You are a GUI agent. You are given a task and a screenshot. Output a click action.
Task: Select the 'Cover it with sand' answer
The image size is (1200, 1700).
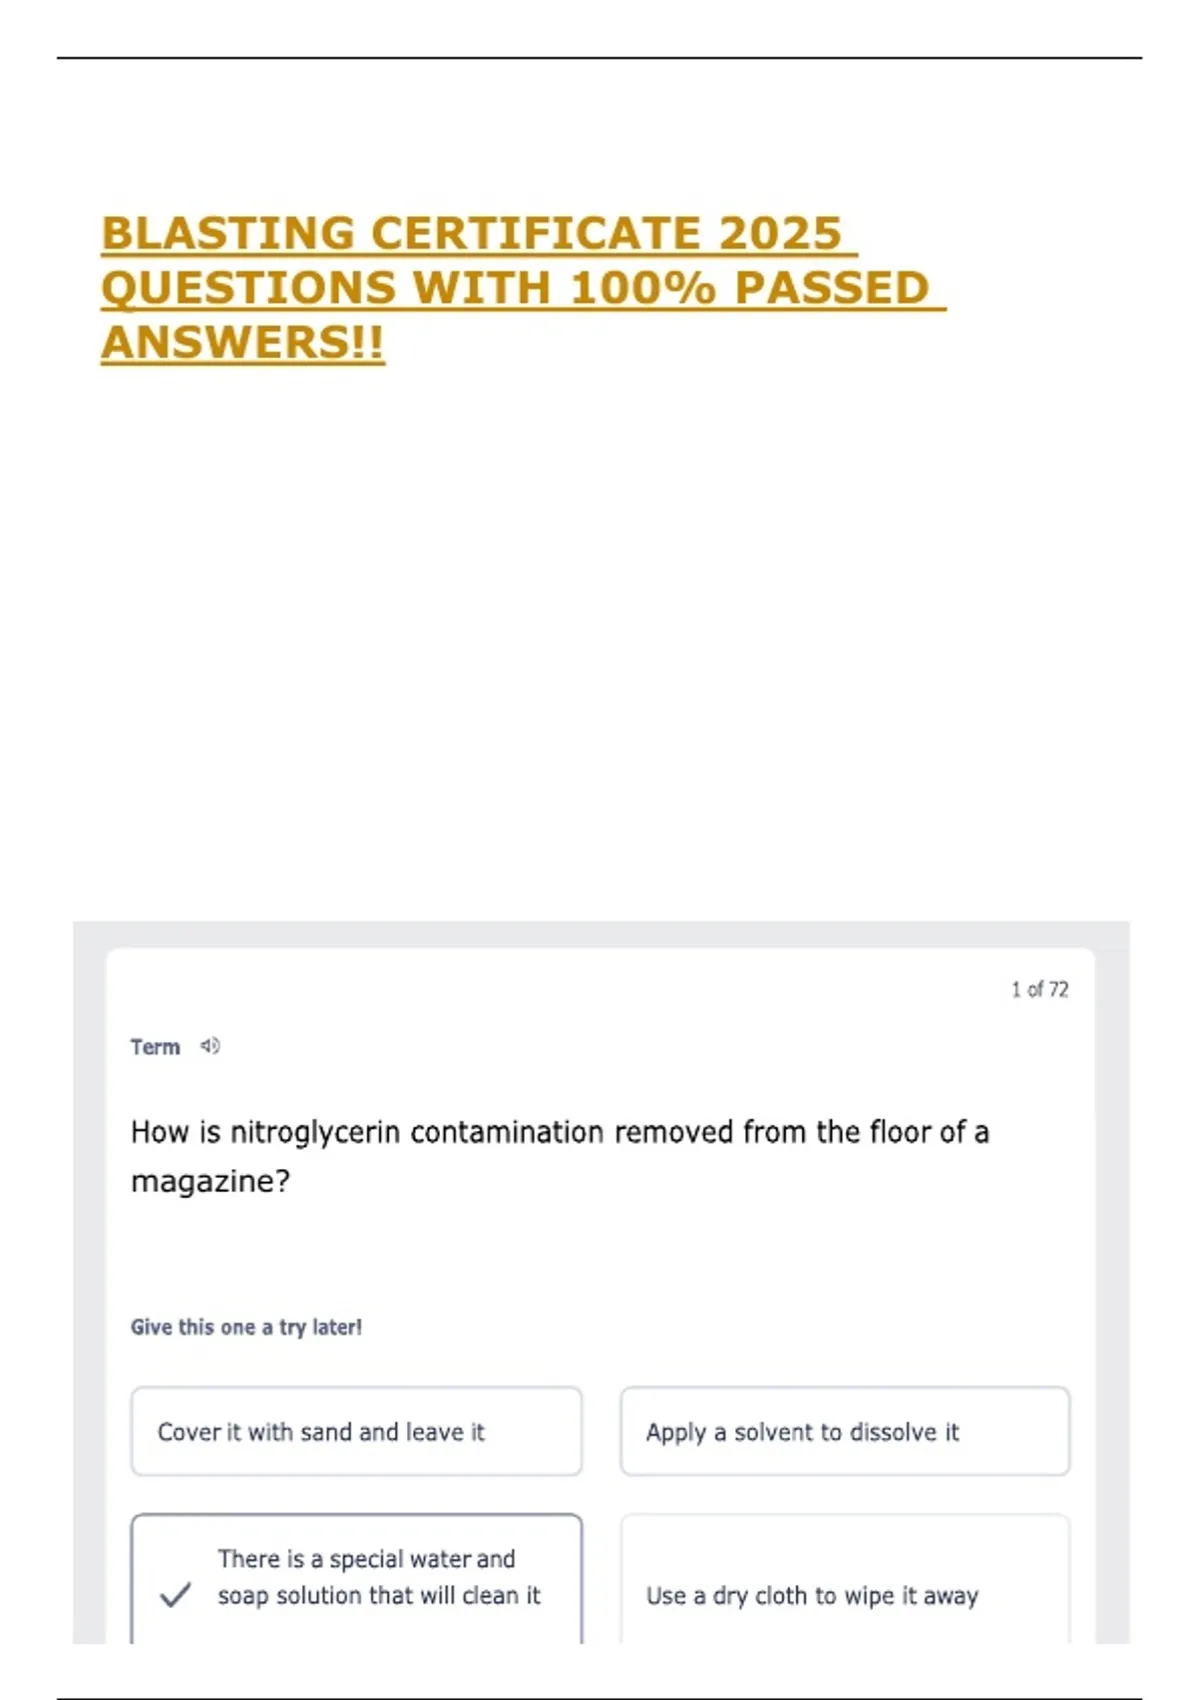(321, 1432)
